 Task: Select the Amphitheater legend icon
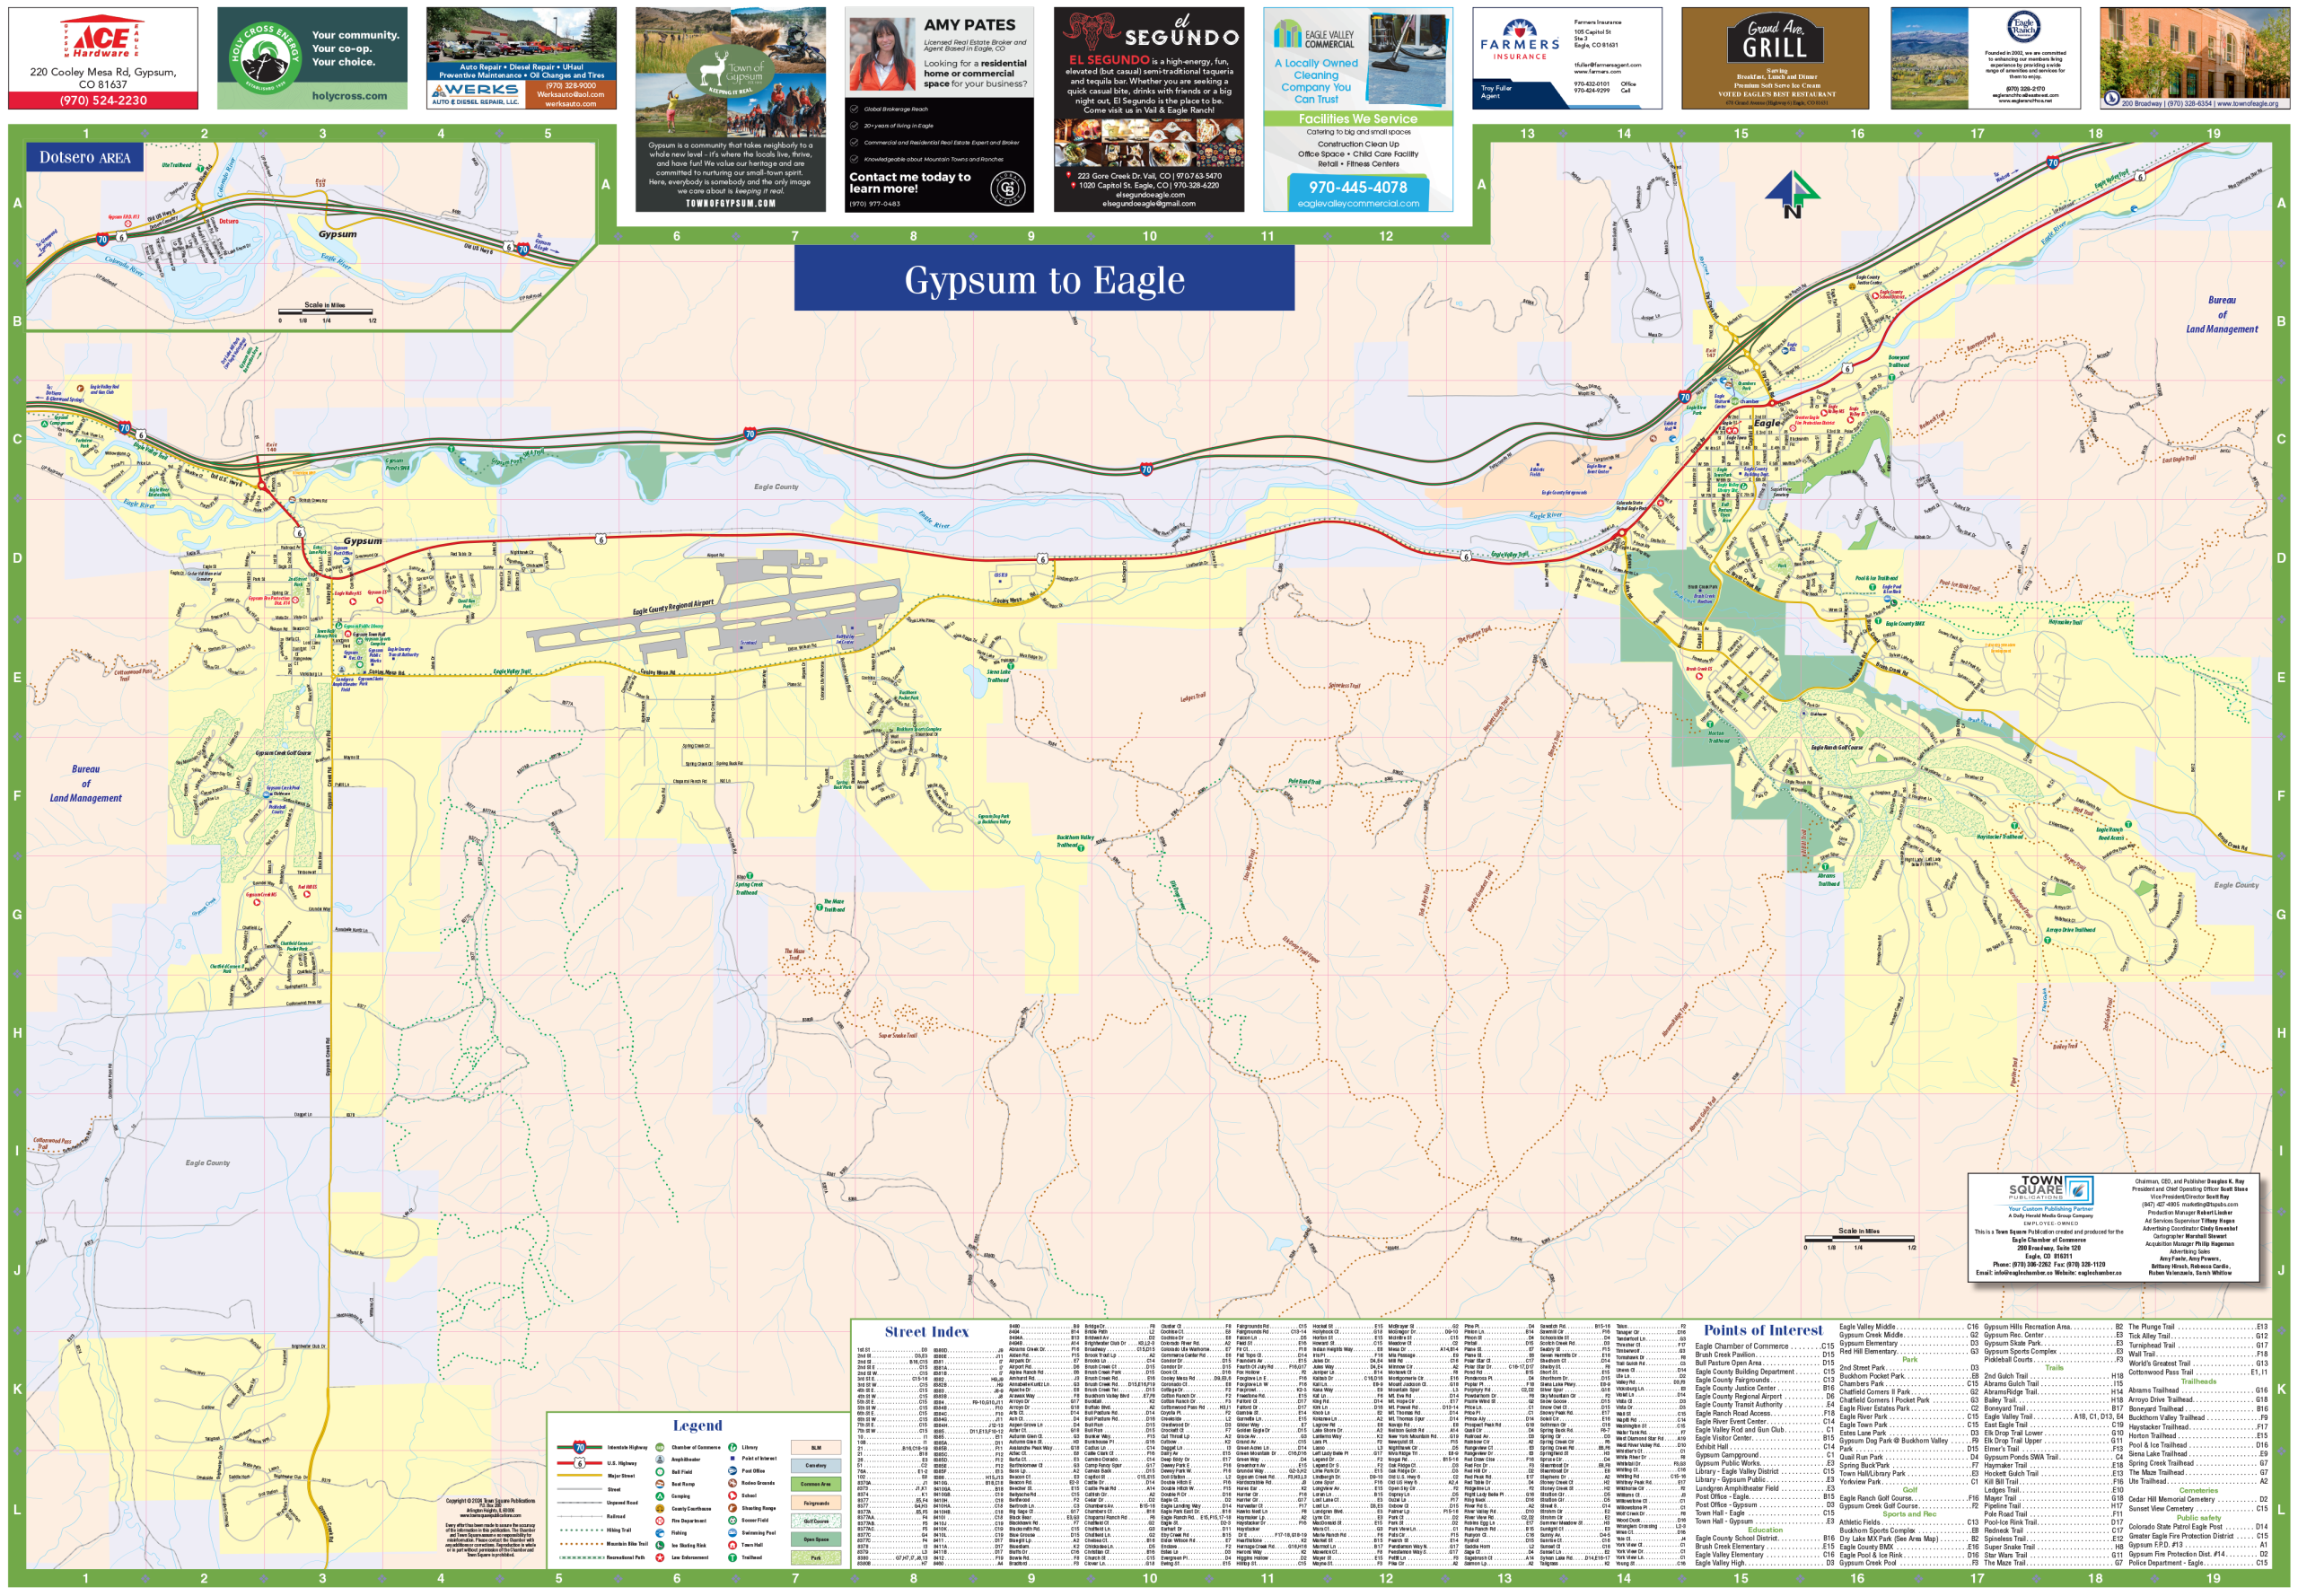[x=660, y=1460]
